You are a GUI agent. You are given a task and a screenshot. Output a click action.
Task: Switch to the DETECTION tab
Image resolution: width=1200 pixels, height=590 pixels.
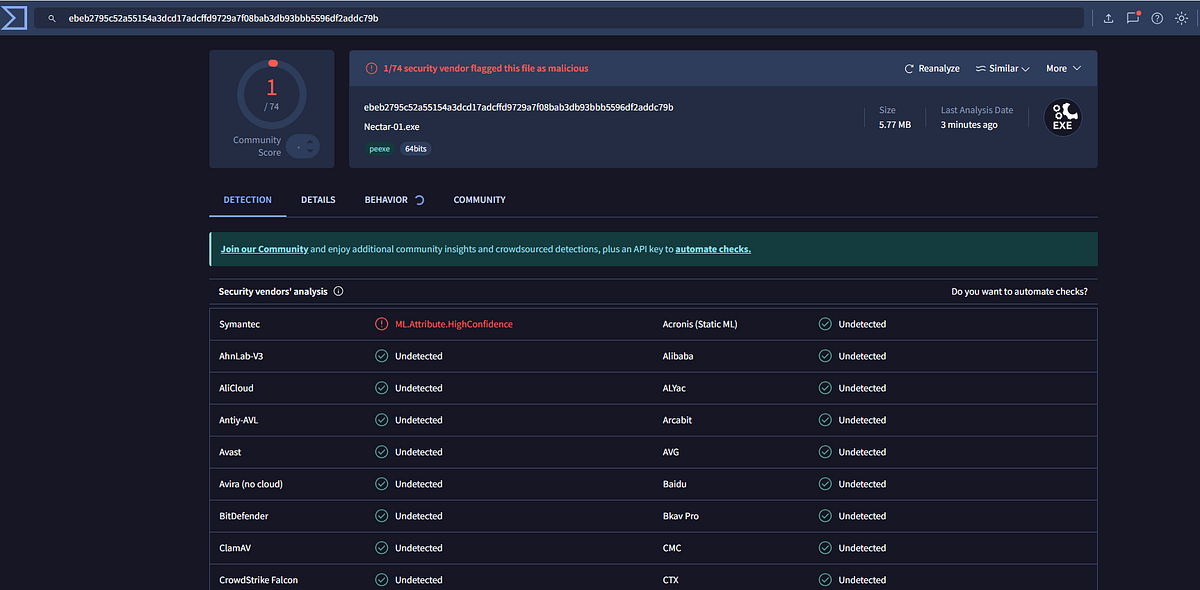pos(247,200)
